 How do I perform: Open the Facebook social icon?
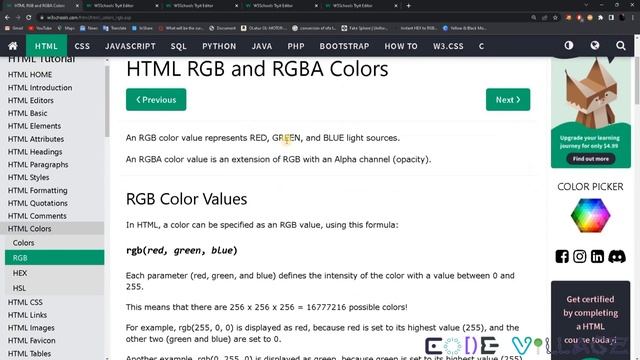(562, 256)
